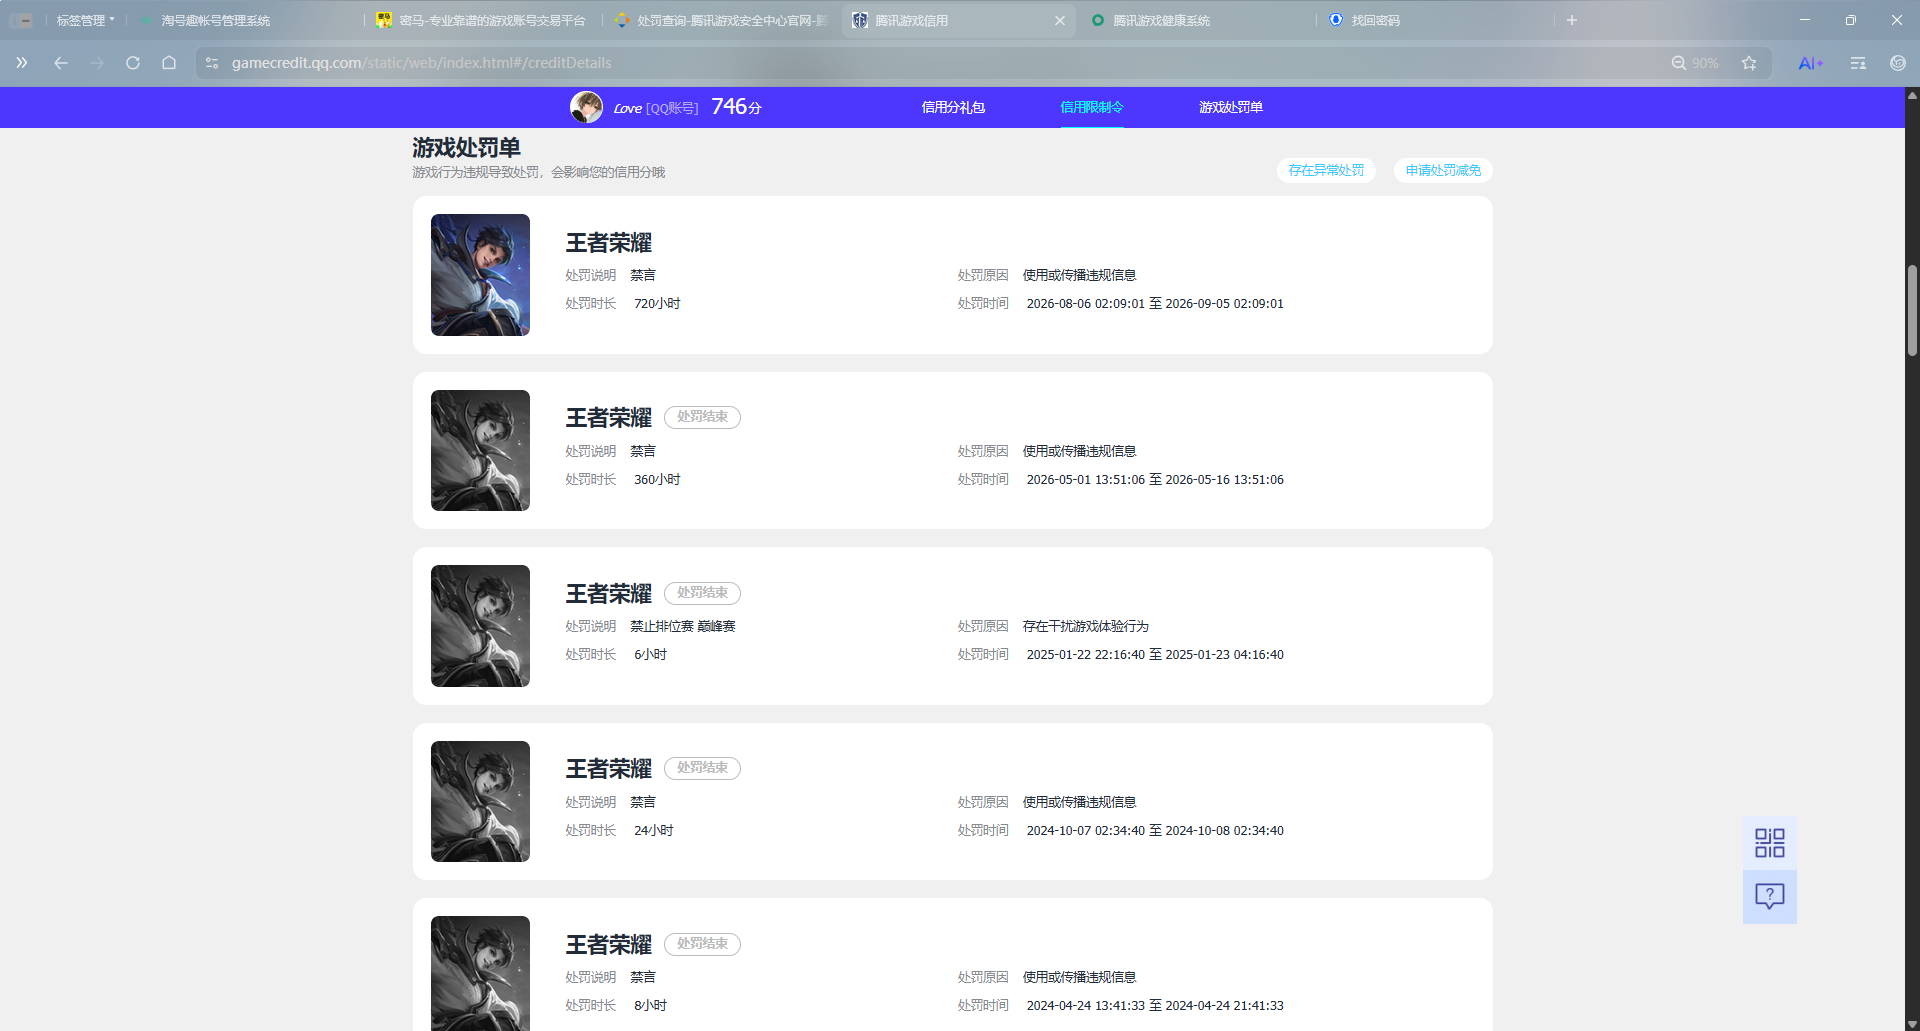Click the Love [QQ账号] account name
Viewport: 1920px width, 1031px height.
point(656,108)
